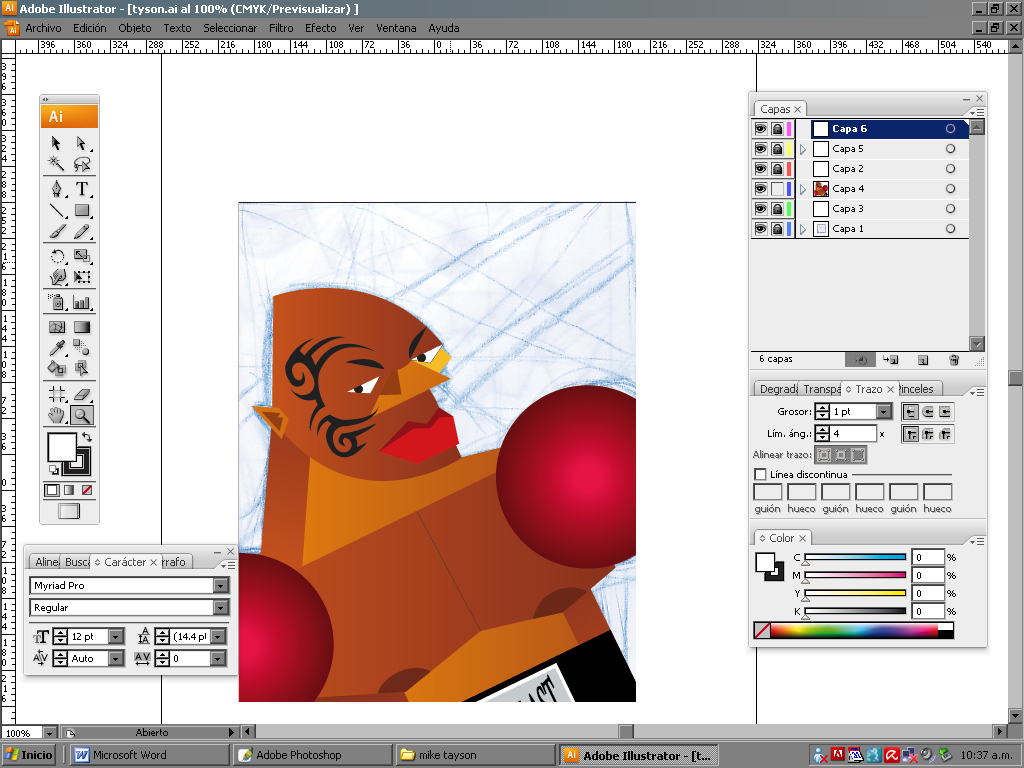Image resolution: width=1024 pixels, height=768 pixels.
Task: Toggle visibility of Capa 5
Action: click(x=760, y=149)
